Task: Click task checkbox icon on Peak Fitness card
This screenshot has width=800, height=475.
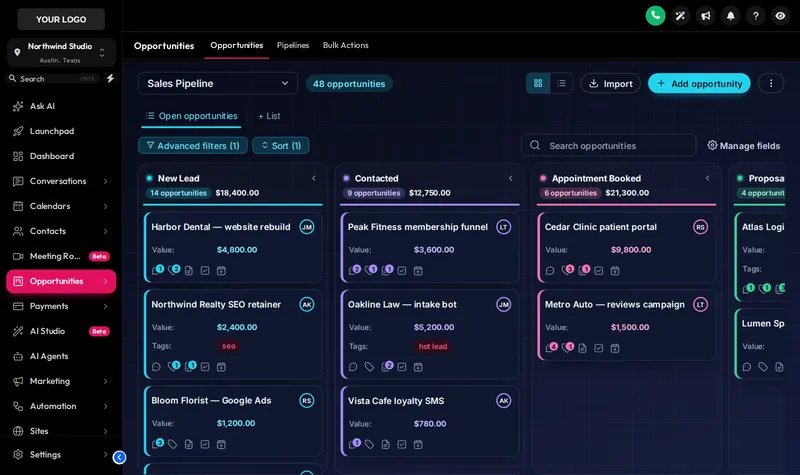Action: pyautogui.click(x=402, y=270)
